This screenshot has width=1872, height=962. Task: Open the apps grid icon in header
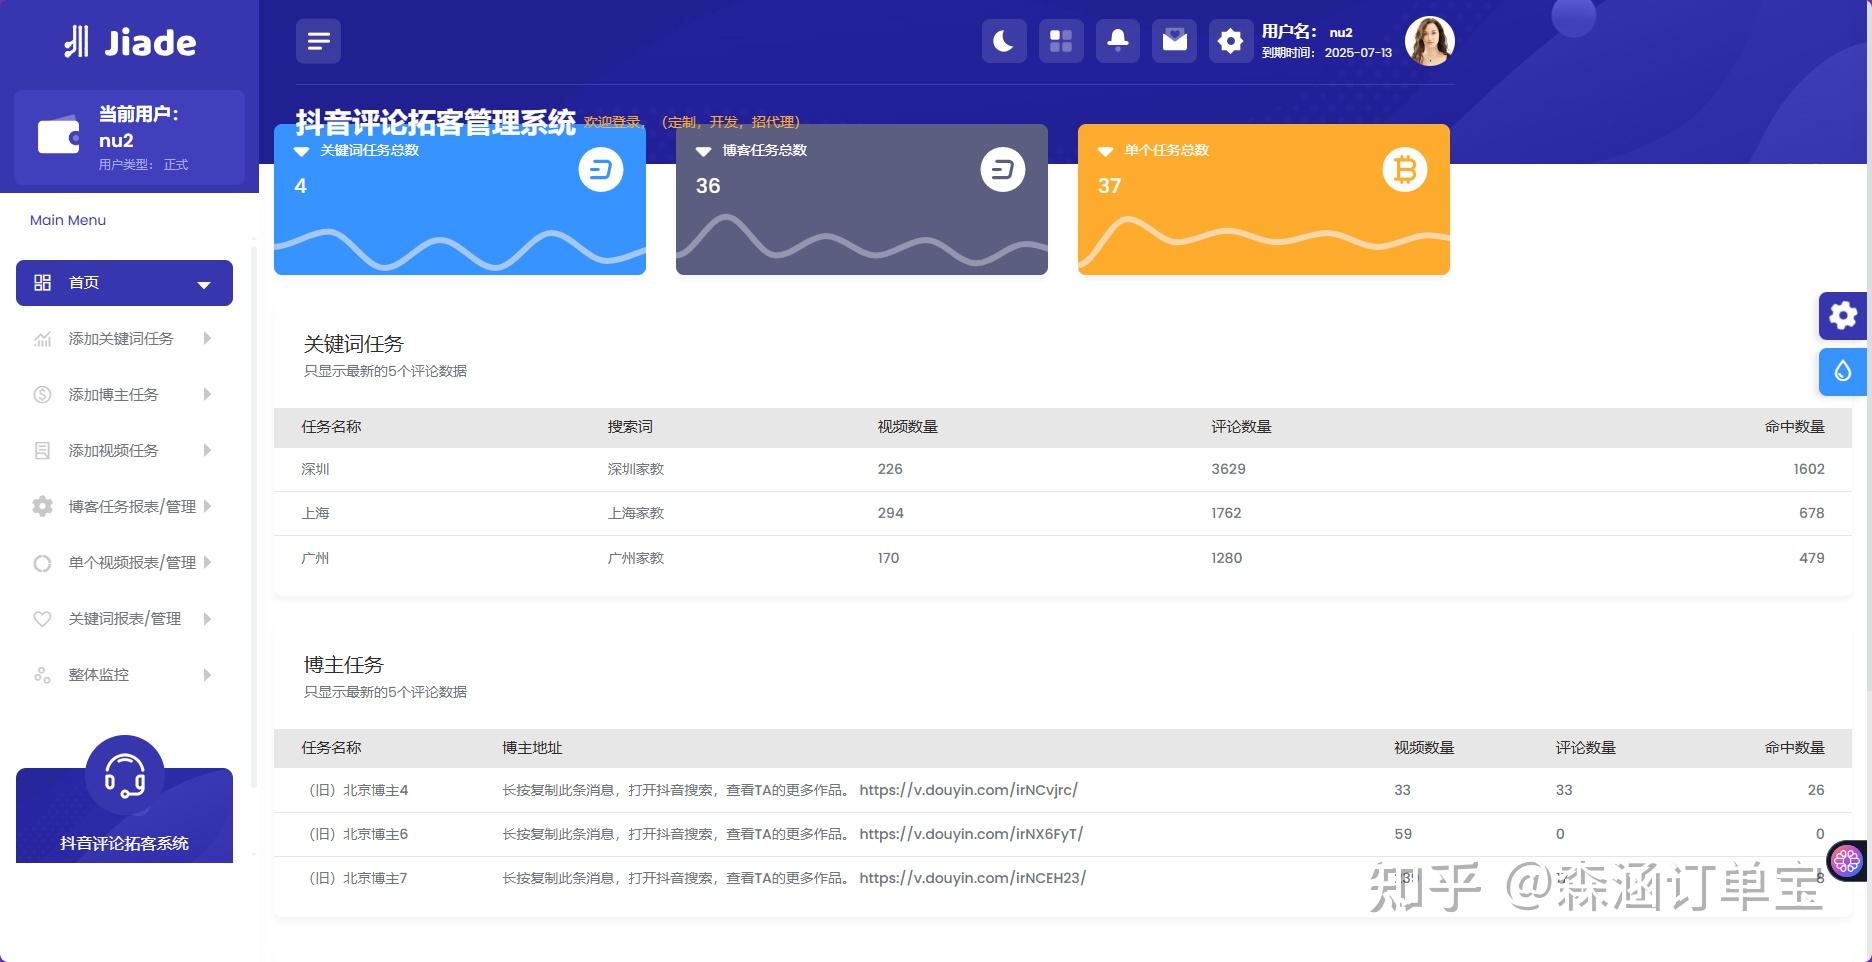pyautogui.click(x=1061, y=41)
